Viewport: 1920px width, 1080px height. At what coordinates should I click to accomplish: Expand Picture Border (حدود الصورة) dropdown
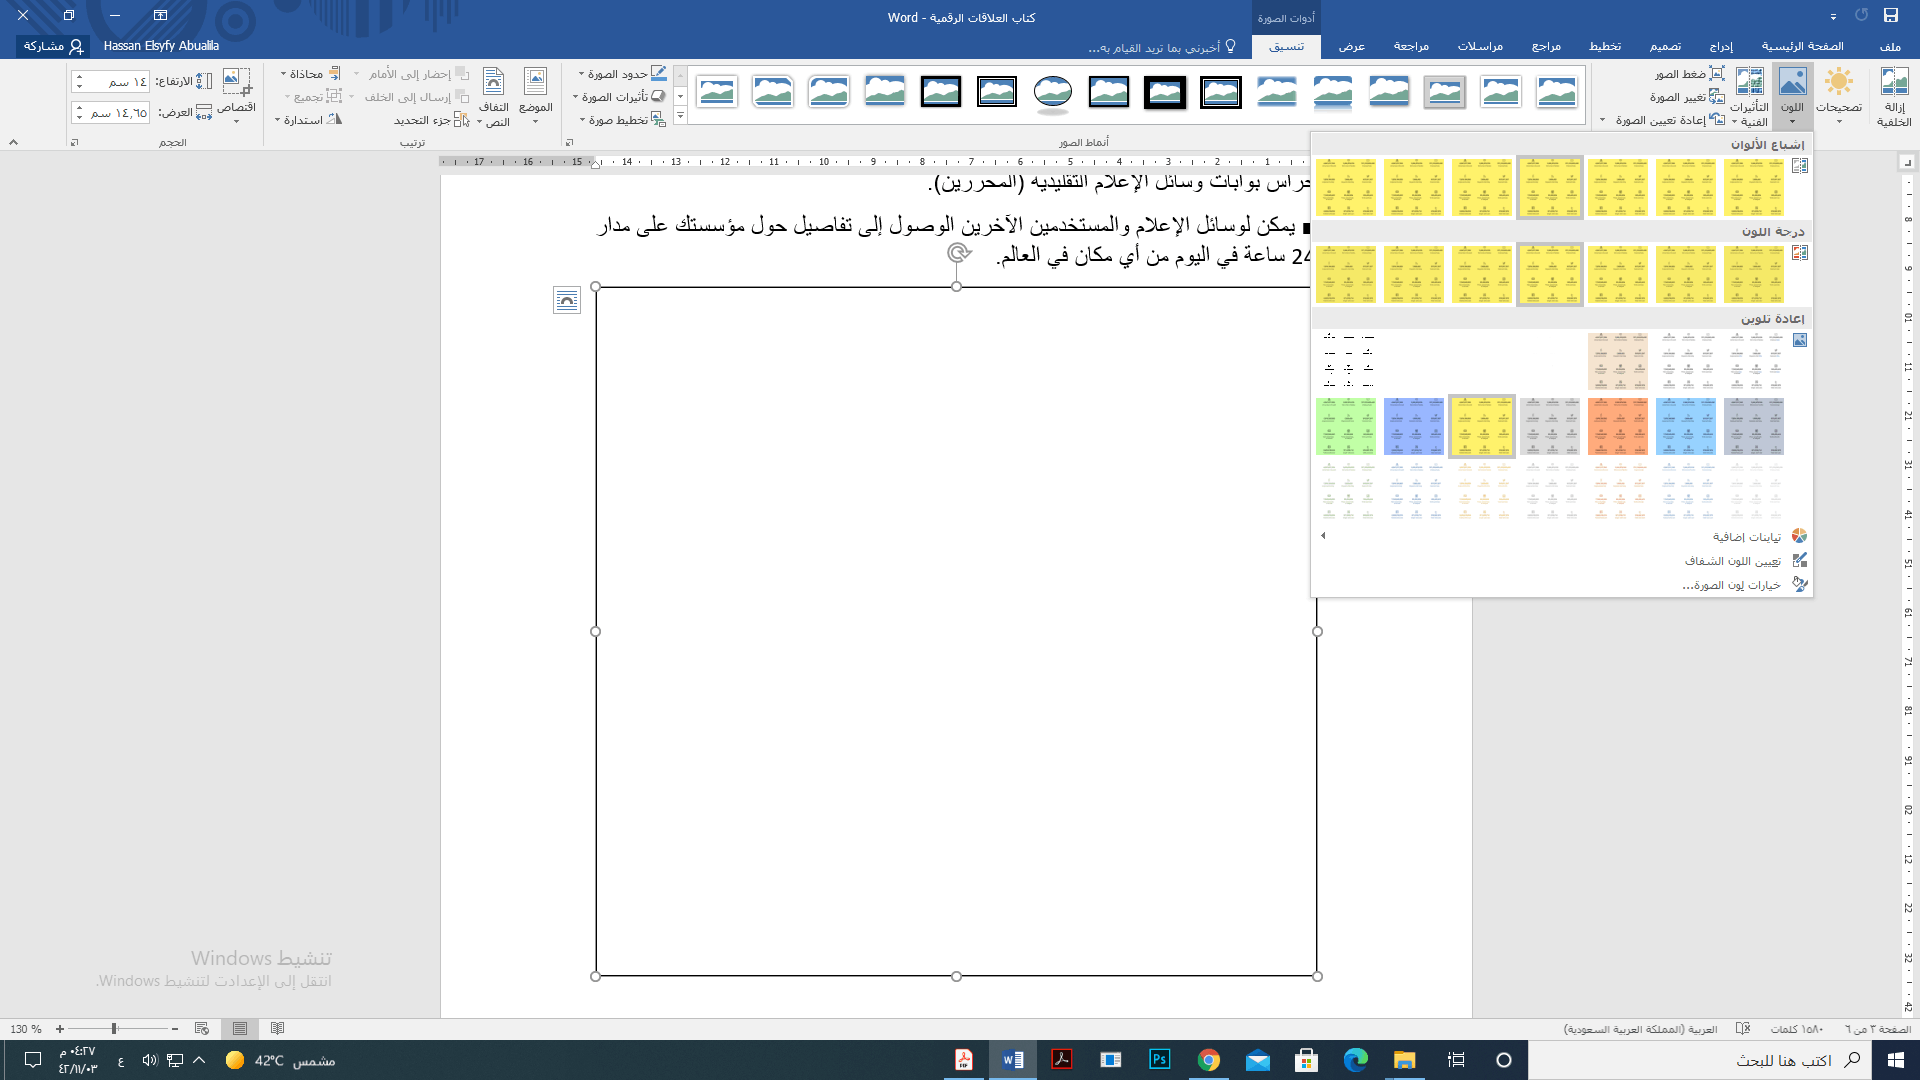[581, 74]
